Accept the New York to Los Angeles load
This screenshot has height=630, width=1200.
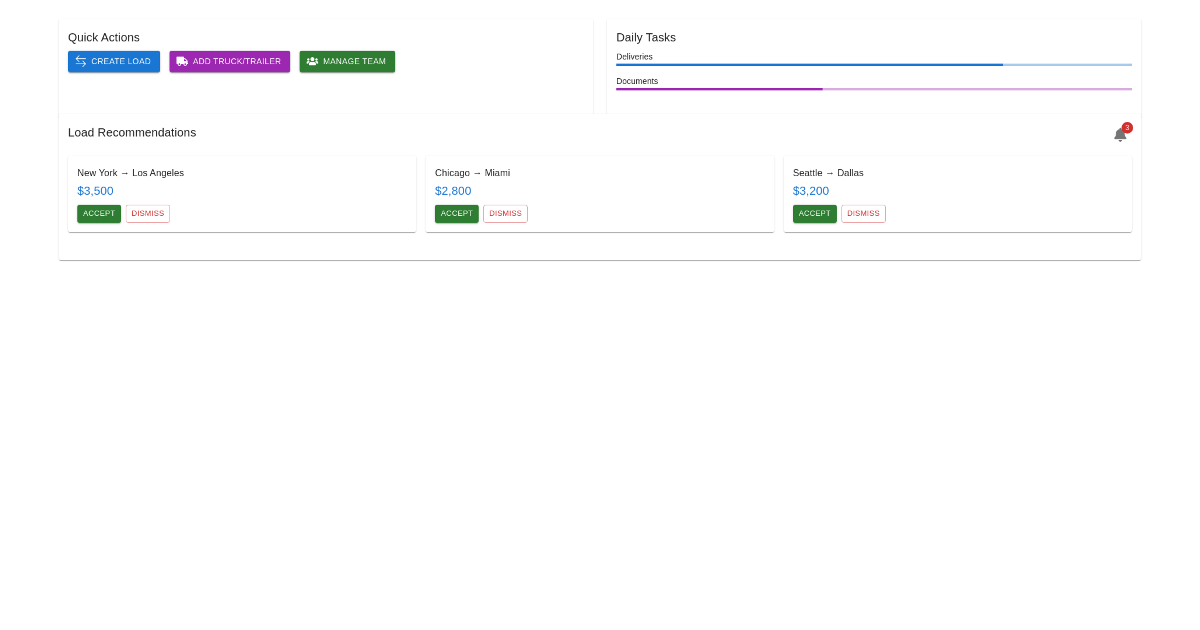[99, 213]
